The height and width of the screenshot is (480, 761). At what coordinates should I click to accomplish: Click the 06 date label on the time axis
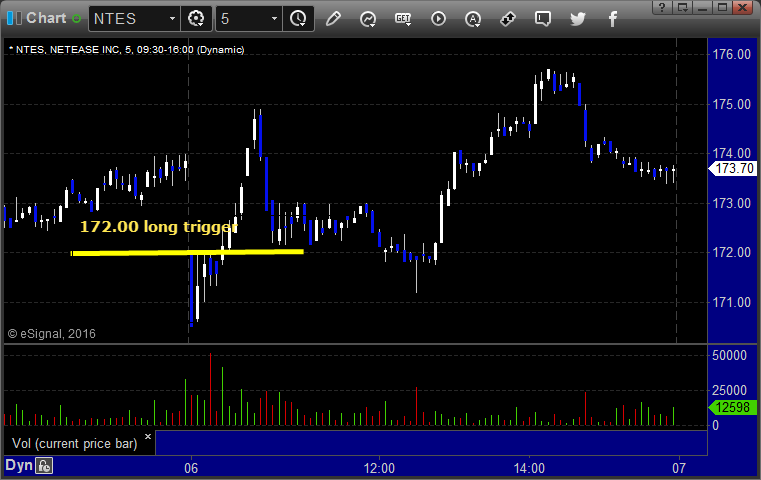point(191,468)
